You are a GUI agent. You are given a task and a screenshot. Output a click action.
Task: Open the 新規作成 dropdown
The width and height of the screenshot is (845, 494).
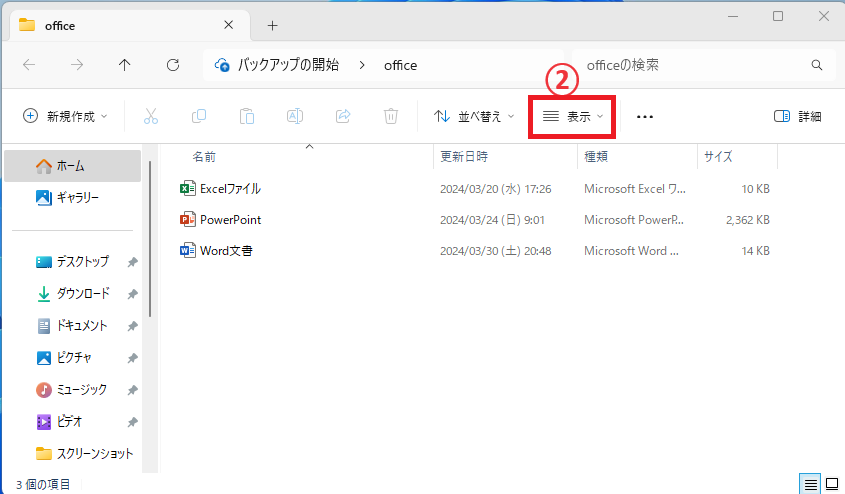click(65, 116)
